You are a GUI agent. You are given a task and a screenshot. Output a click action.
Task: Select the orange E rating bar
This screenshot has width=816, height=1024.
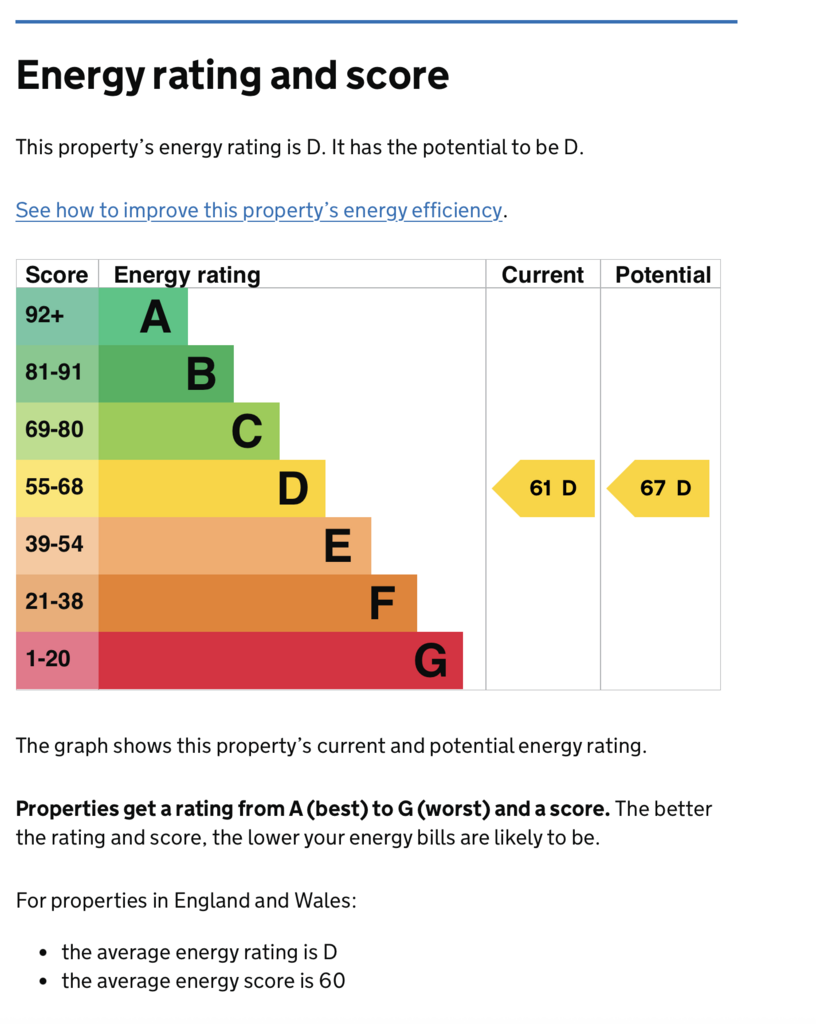point(235,545)
